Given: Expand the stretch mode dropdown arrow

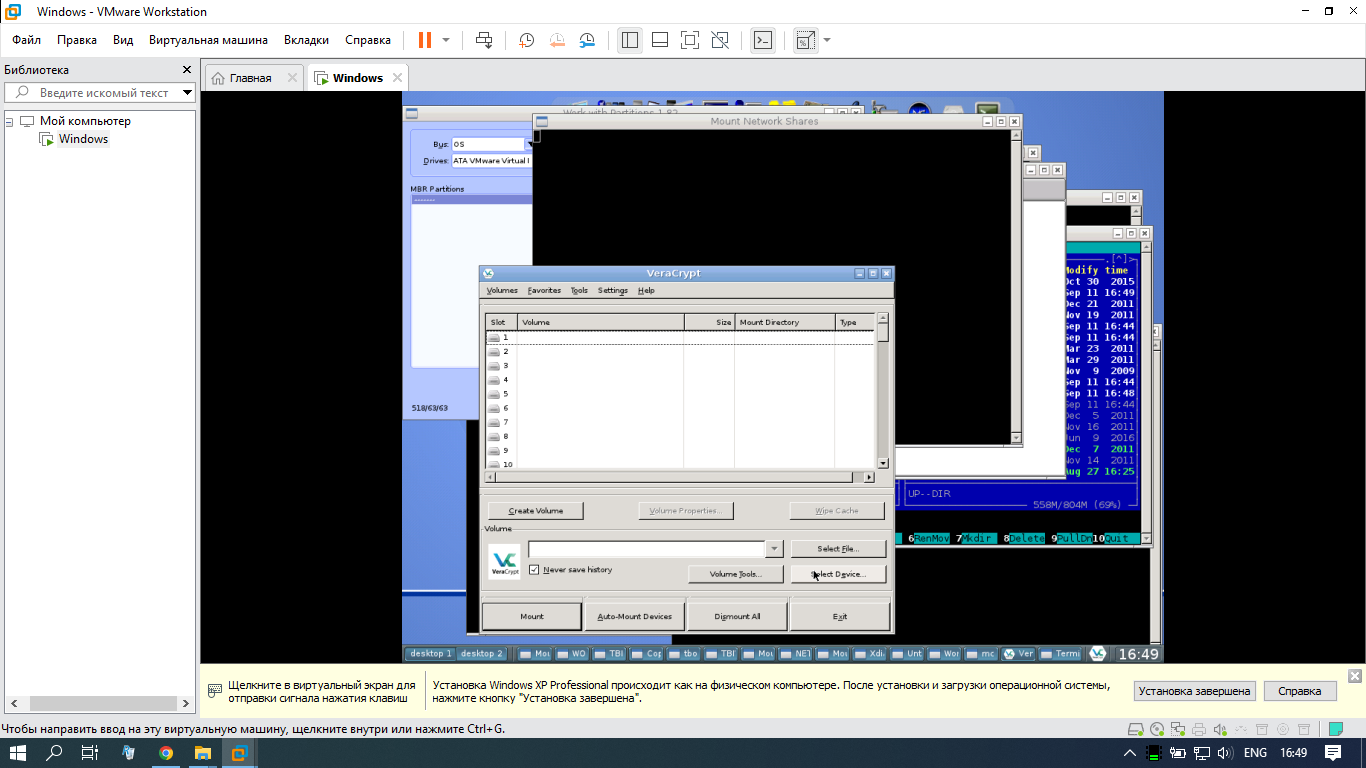Looking at the screenshot, I should 827,40.
